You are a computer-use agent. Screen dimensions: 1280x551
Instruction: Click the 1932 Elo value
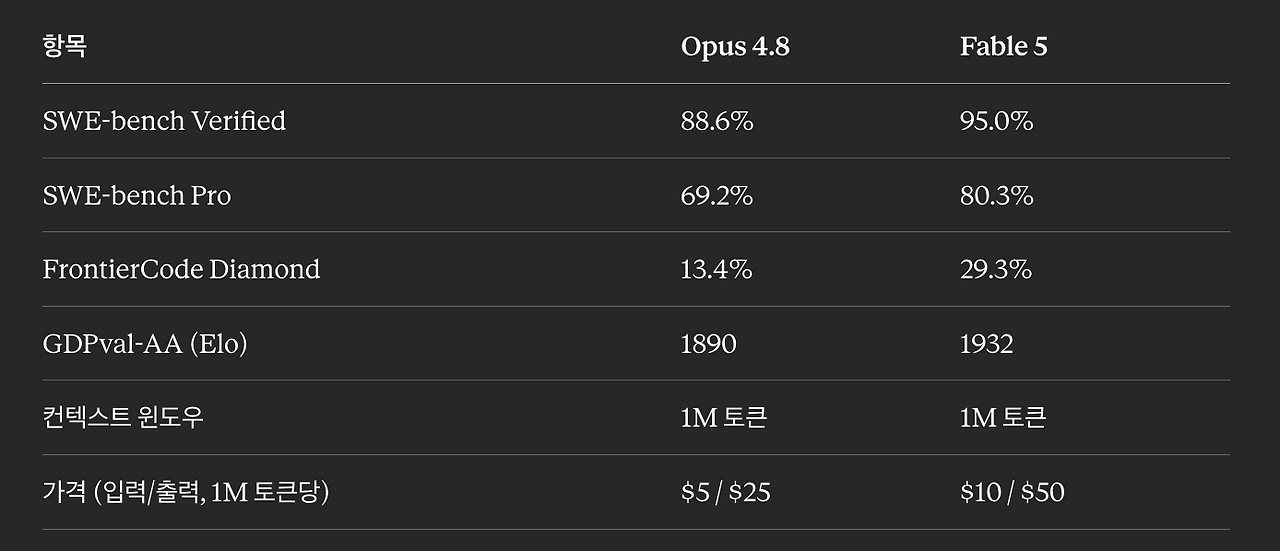click(987, 344)
